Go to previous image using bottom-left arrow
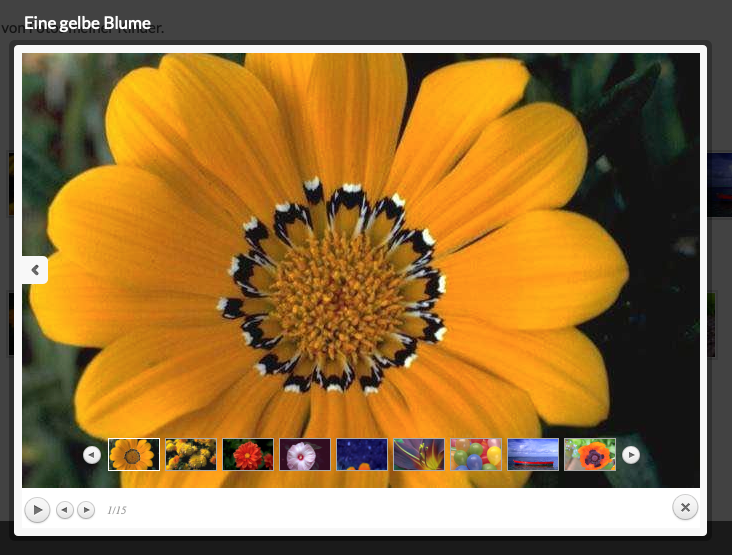Screen dimensions: 732x555 65,510
